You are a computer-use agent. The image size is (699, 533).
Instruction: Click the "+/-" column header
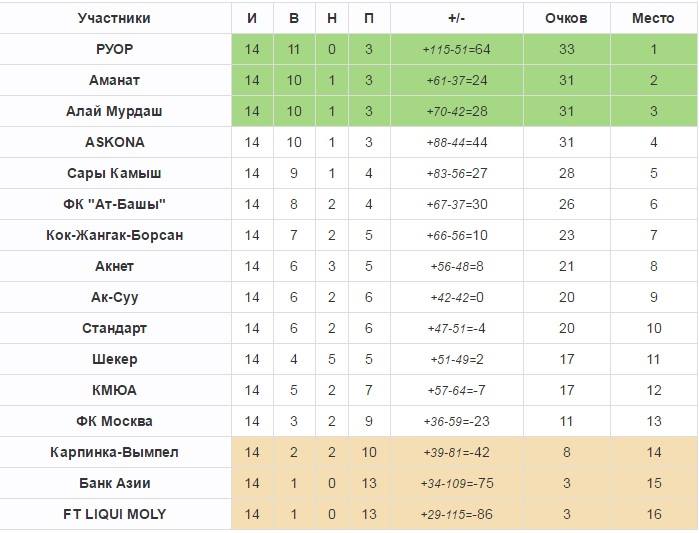458,18
